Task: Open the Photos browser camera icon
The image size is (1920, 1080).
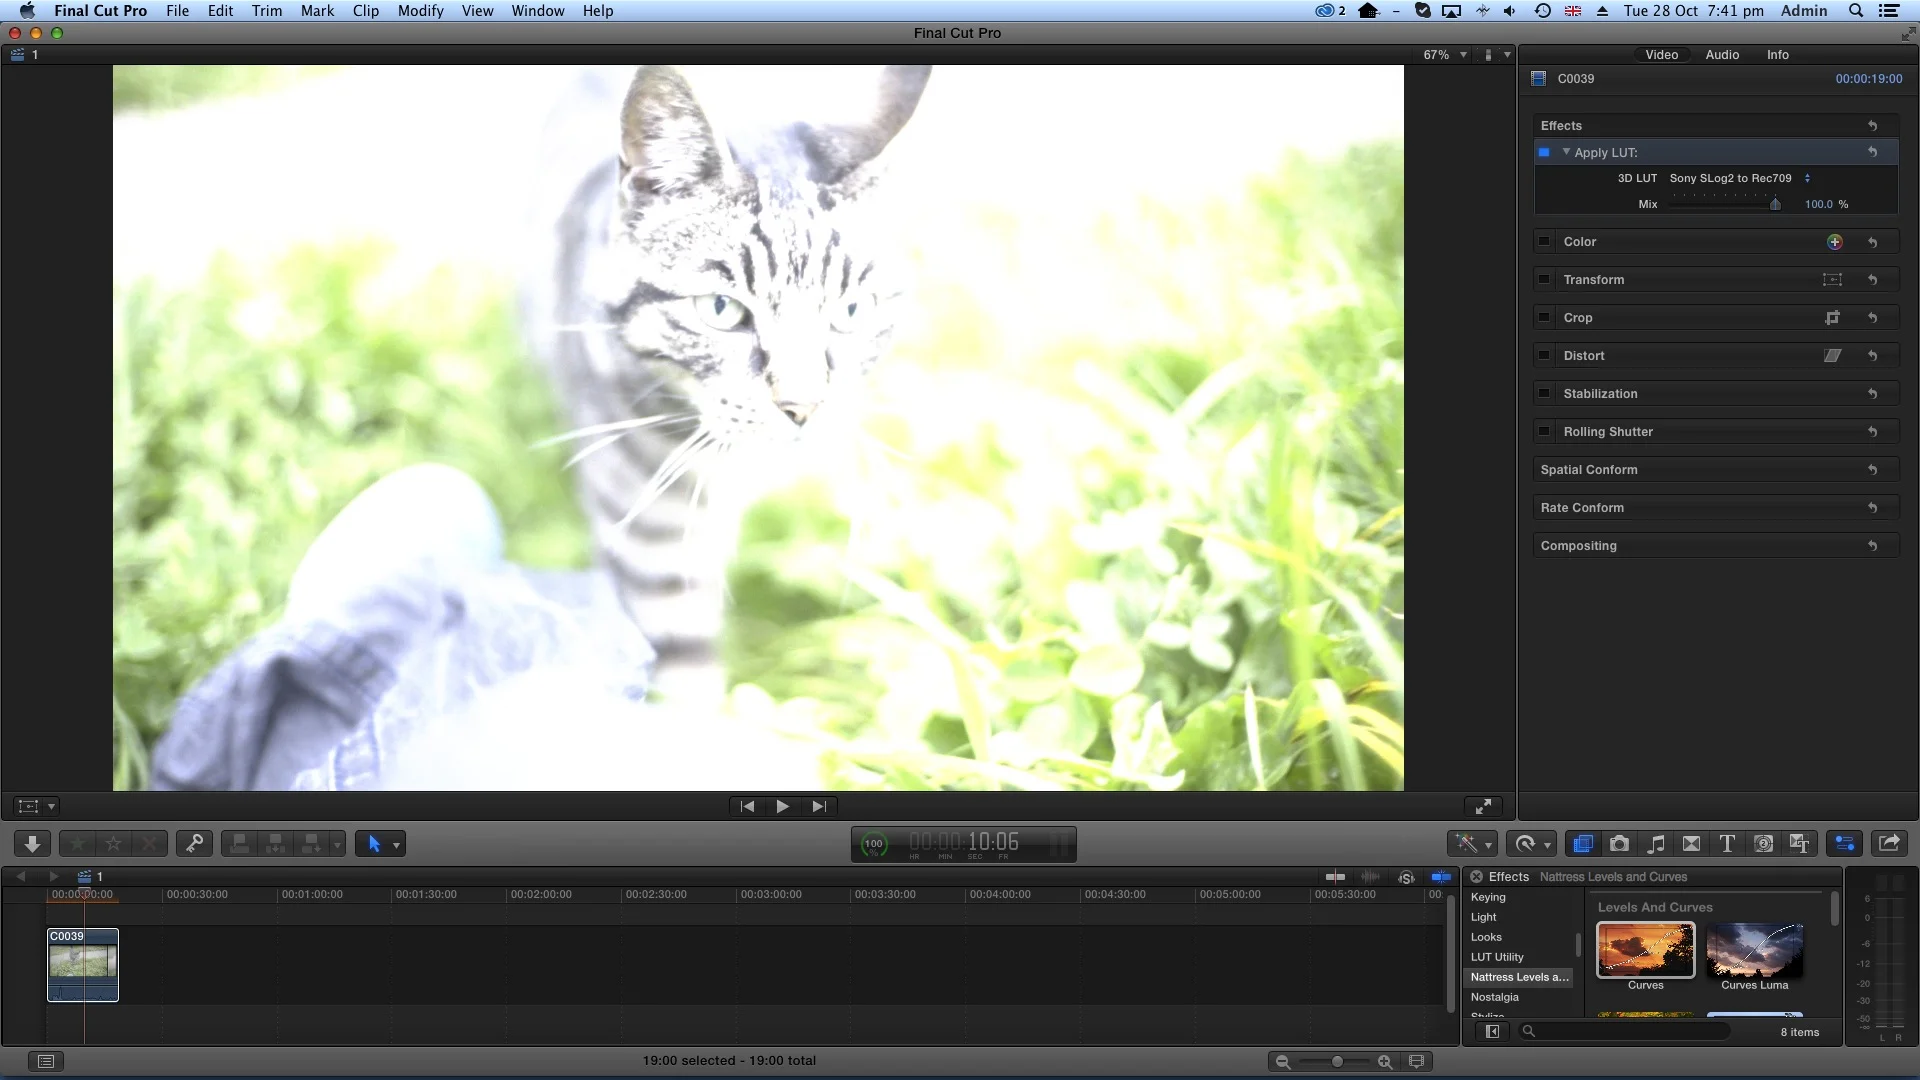Action: [x=1619, y=844]
